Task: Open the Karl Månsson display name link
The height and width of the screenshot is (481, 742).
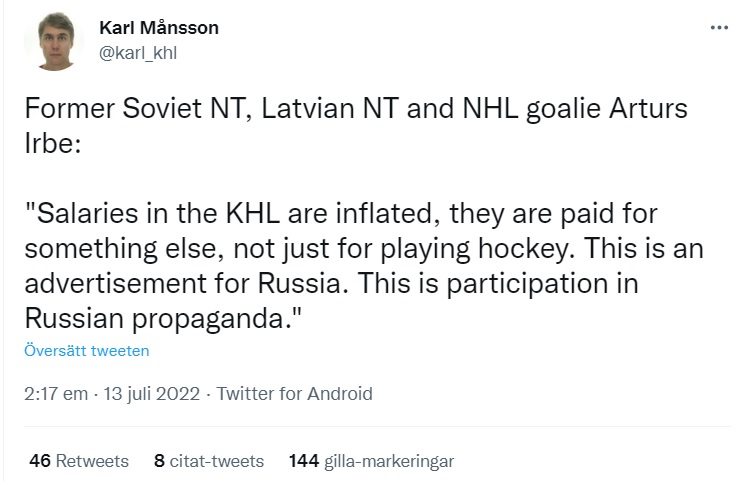Action: [x=159, y=28]
